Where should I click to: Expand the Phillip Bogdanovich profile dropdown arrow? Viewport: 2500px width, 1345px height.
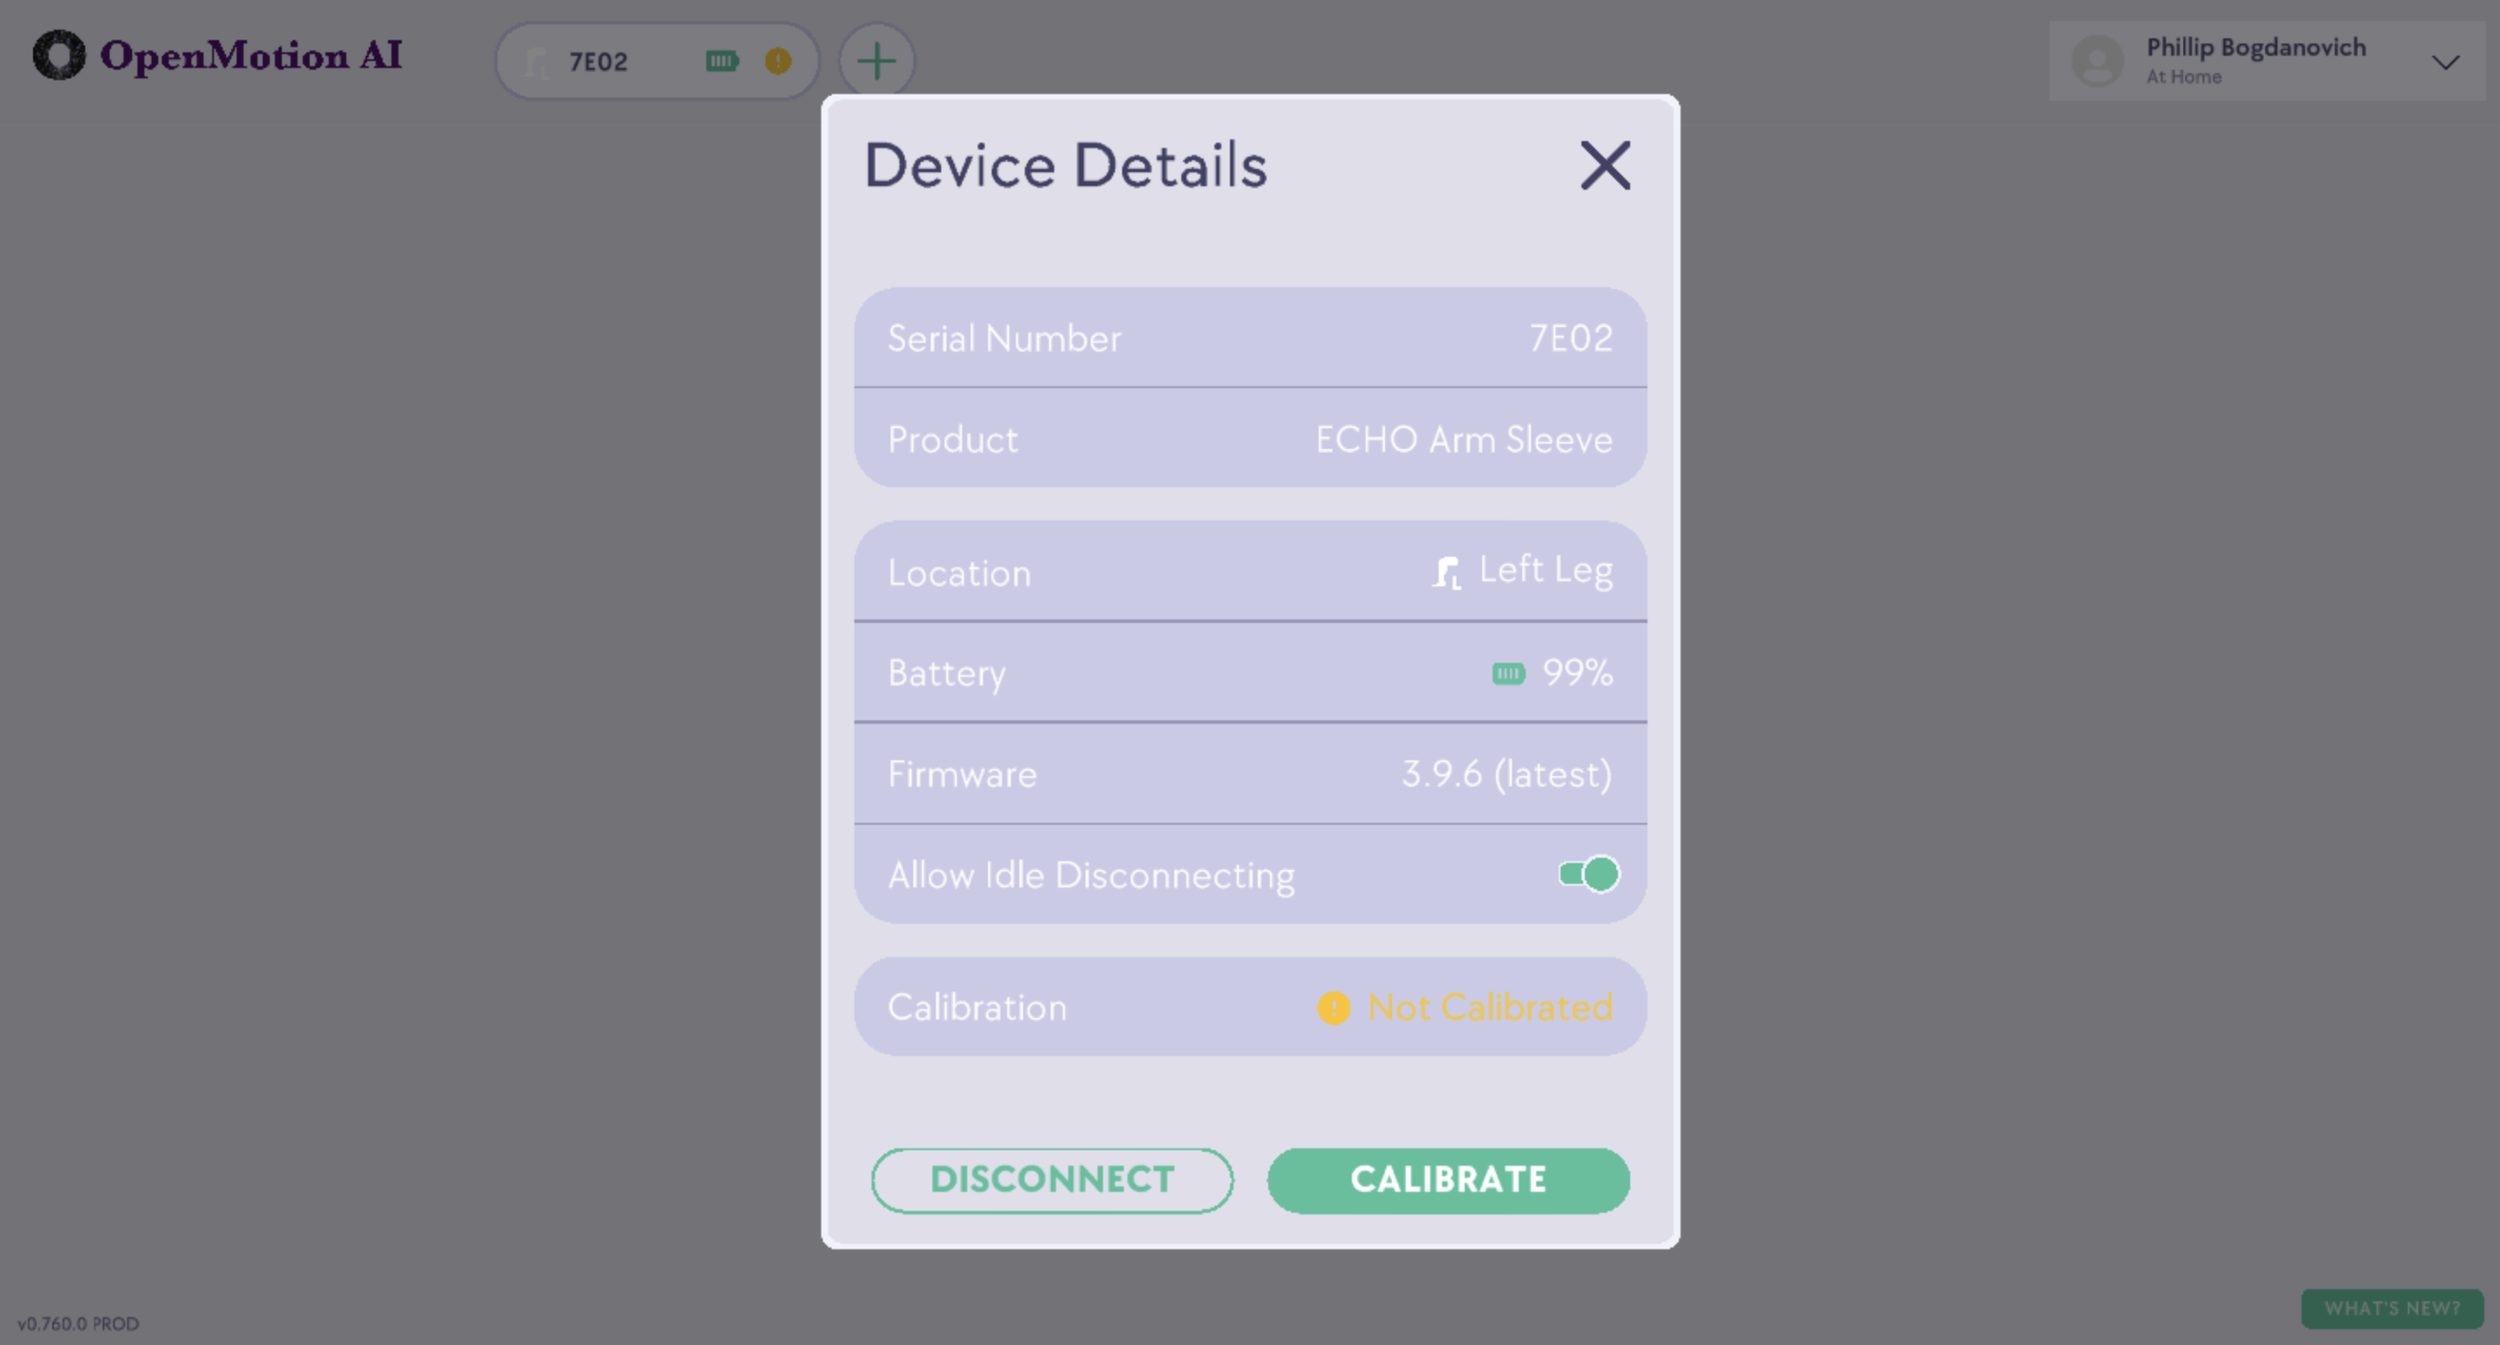[2445, 62]
